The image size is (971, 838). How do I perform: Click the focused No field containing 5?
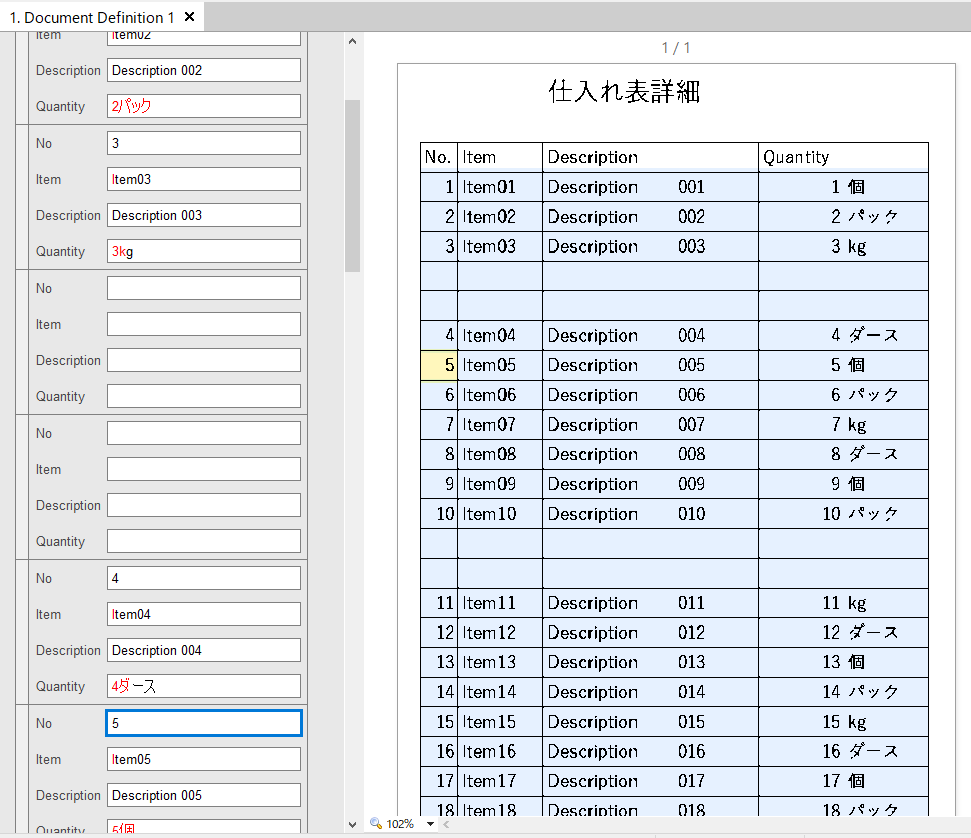tap(204, 723)
